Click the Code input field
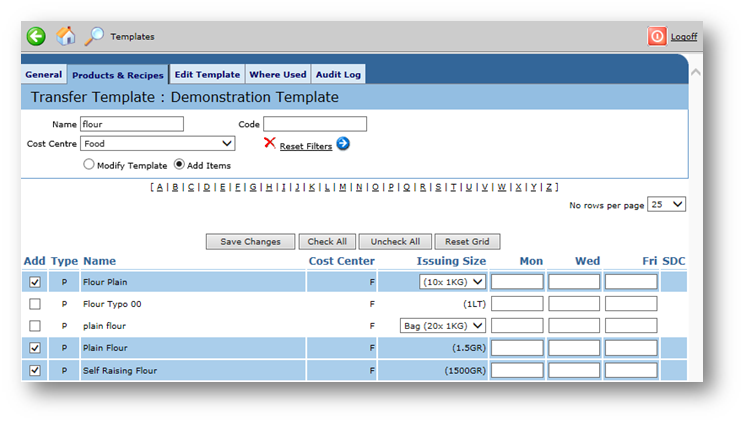Image resolution: width=745 pixels, height=424 pixels. [315, 124]
